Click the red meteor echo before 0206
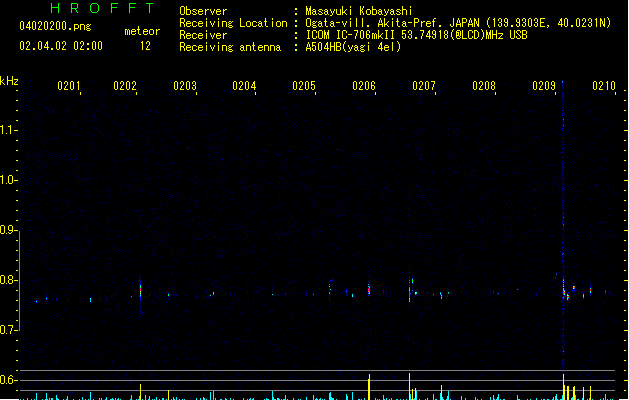Screen dimensions: 629x400 [x=369, y=289]
